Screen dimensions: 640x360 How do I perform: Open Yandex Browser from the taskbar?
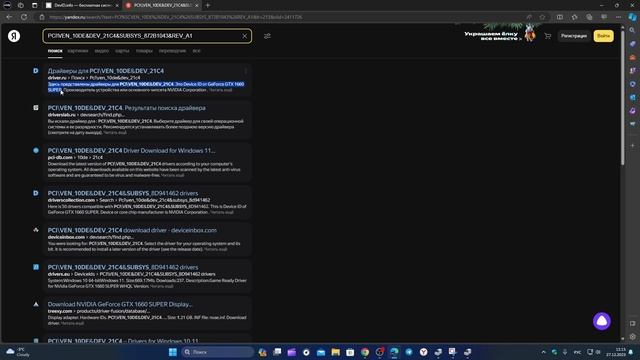coord(423,352)
